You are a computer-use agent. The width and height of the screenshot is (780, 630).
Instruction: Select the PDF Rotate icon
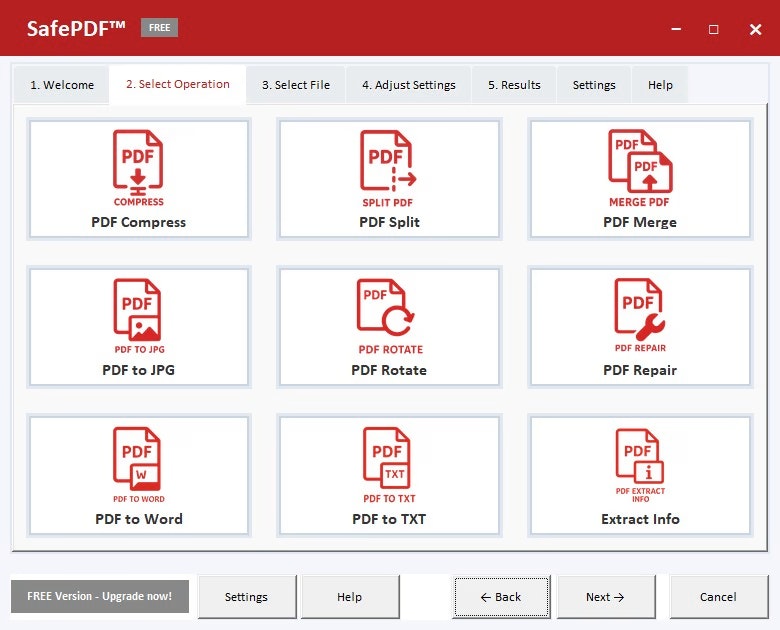point(389,316)
